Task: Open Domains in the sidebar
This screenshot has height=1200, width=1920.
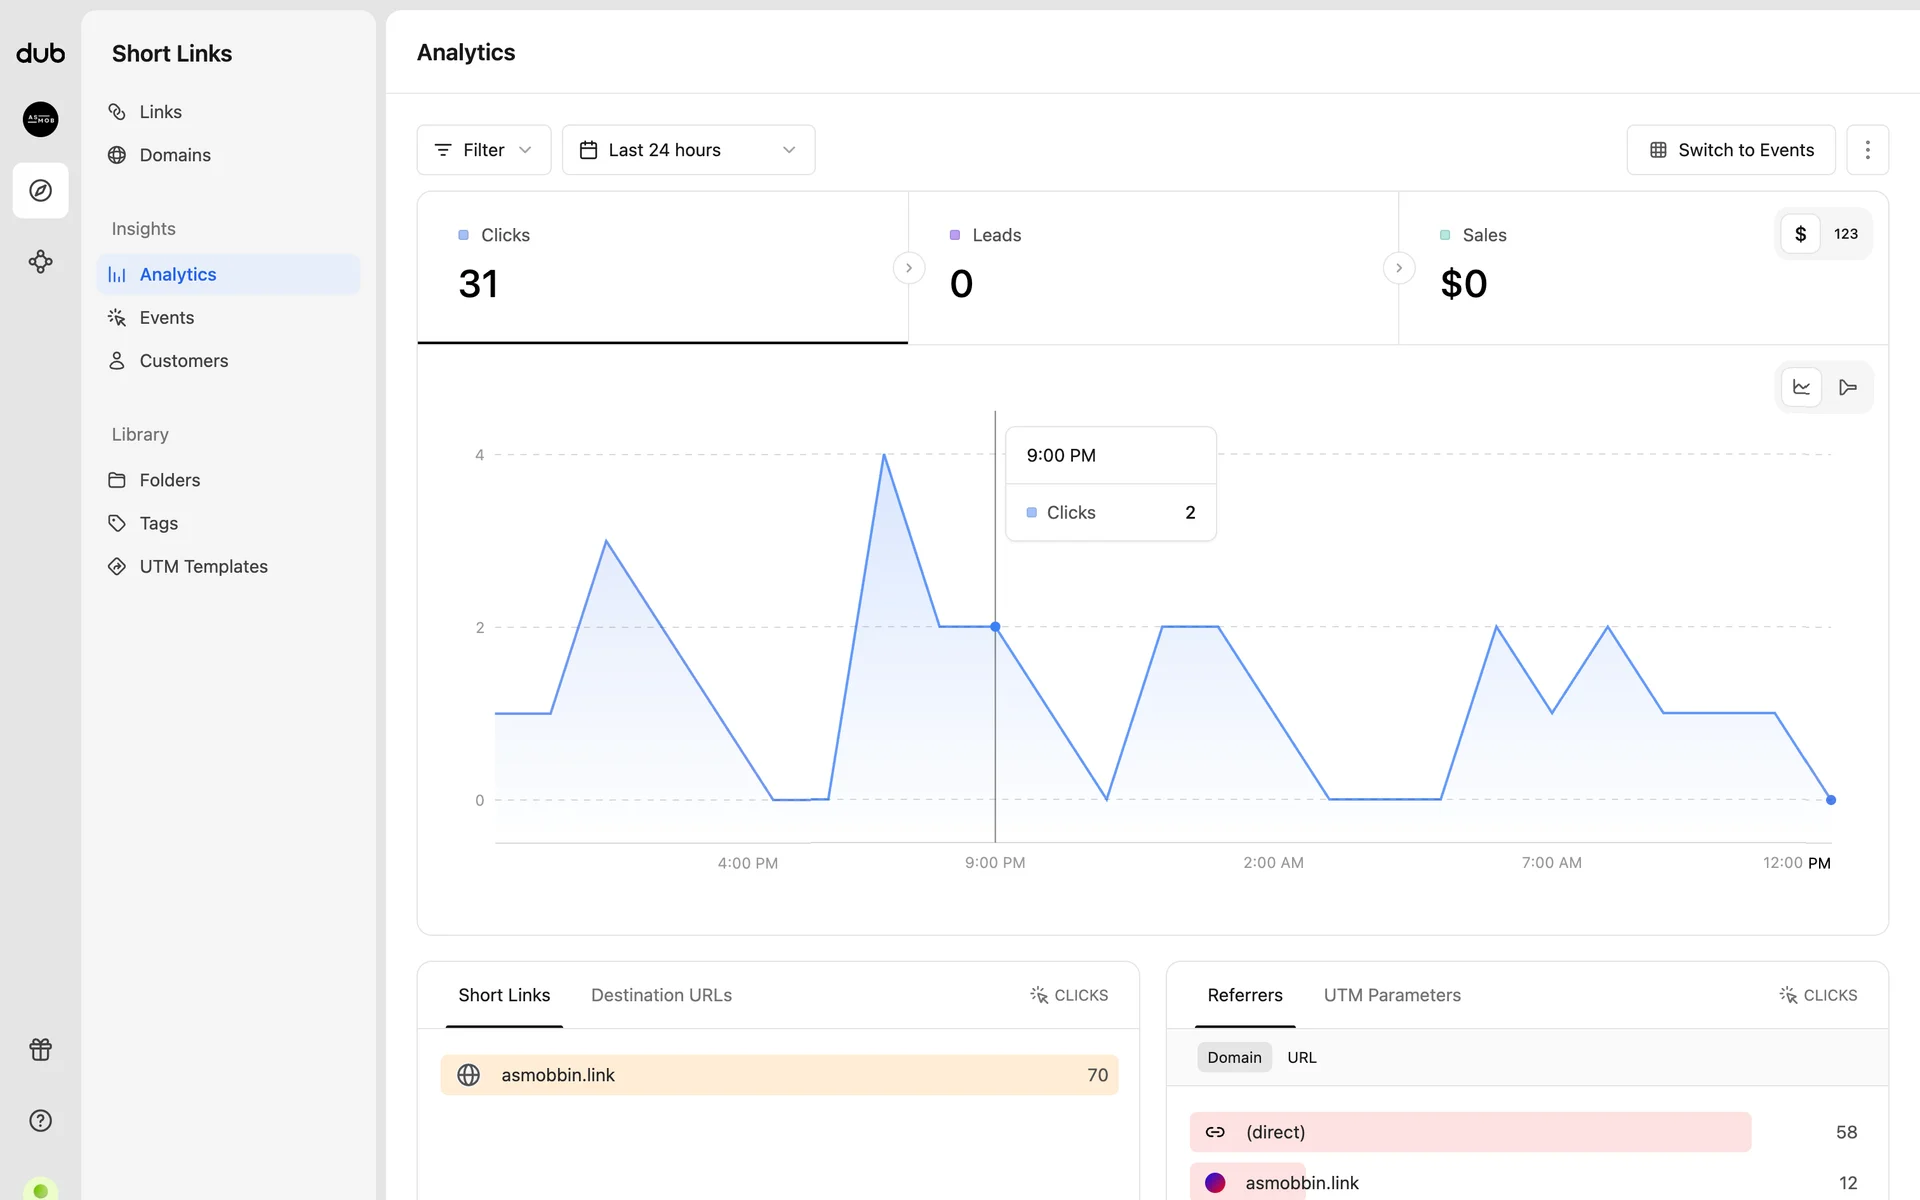Action: point(174,155)
